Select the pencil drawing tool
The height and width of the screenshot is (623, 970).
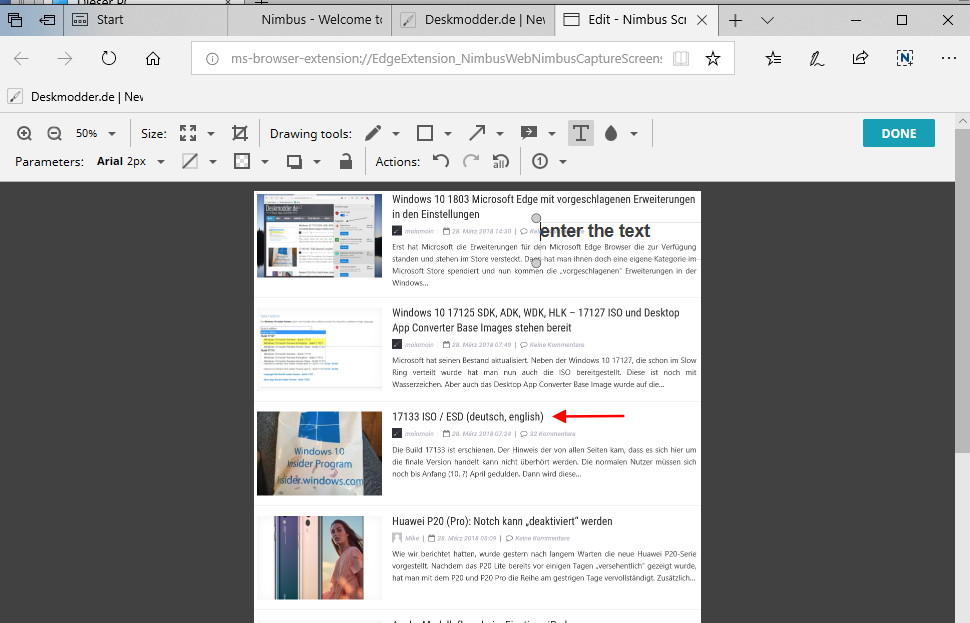[373, 133]
